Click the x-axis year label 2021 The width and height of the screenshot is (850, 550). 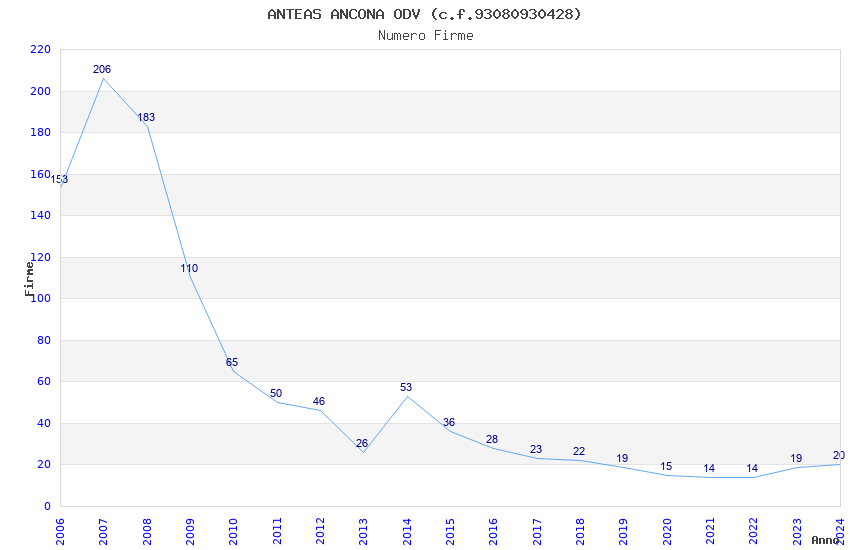pyautogui.click(x=710, y=532)
